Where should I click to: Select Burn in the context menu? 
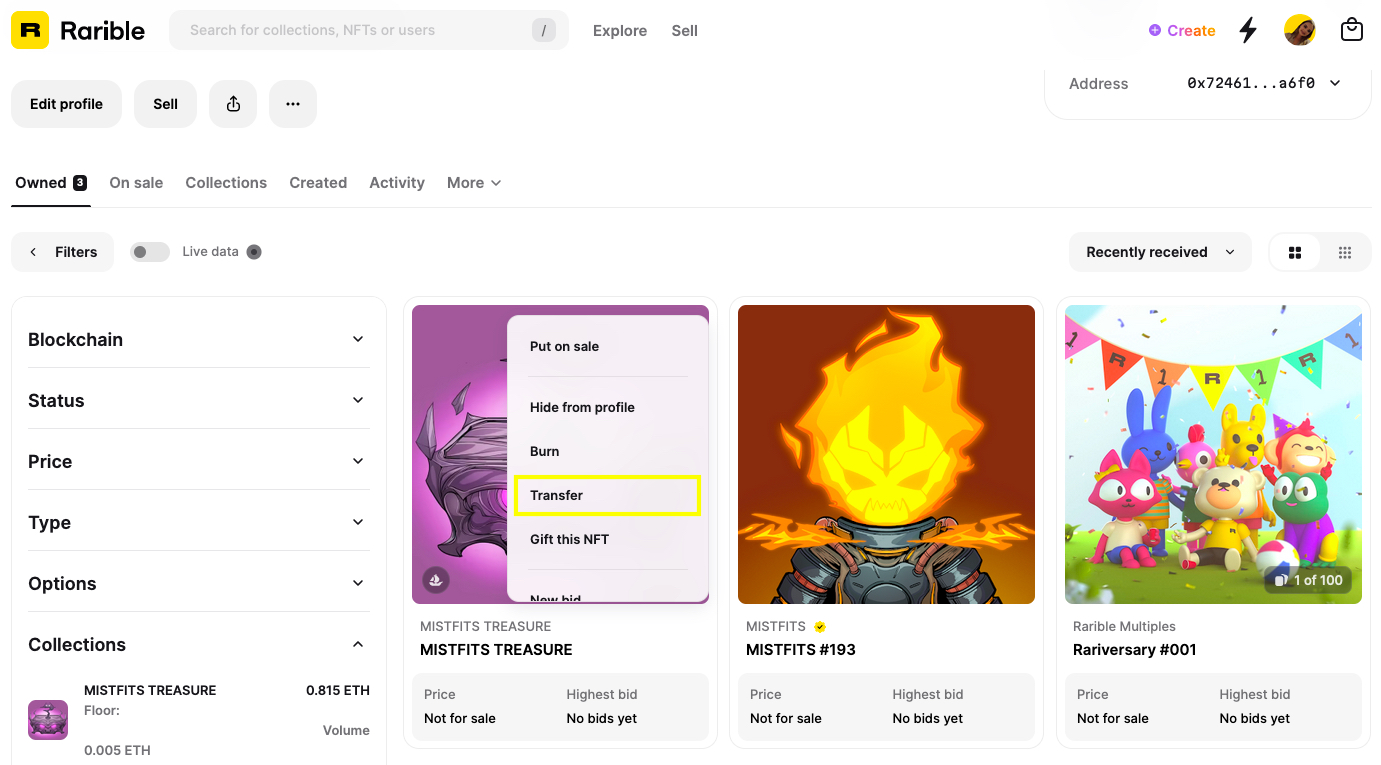(x=608, y=451)
